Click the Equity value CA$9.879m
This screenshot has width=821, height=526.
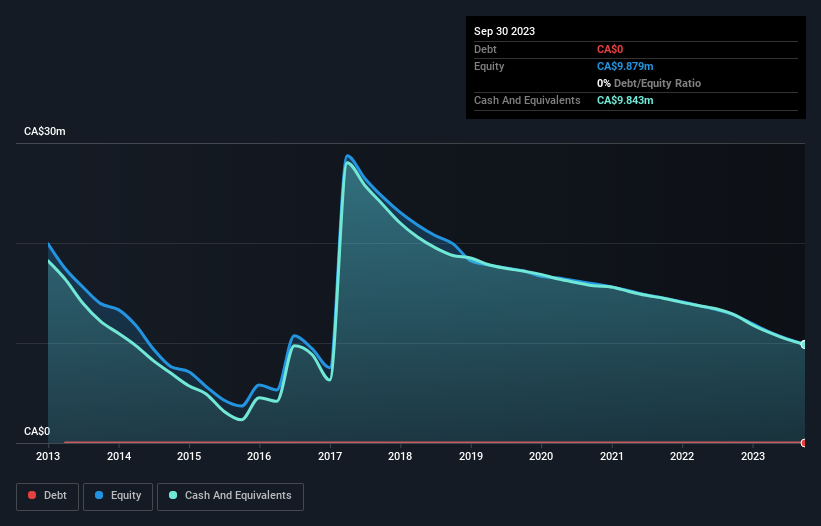point(625,66)
